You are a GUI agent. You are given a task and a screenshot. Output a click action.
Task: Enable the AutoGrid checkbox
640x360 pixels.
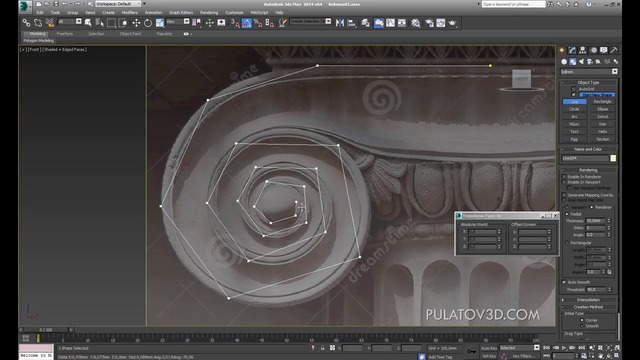pyautogui.click(x=574, y=89)
